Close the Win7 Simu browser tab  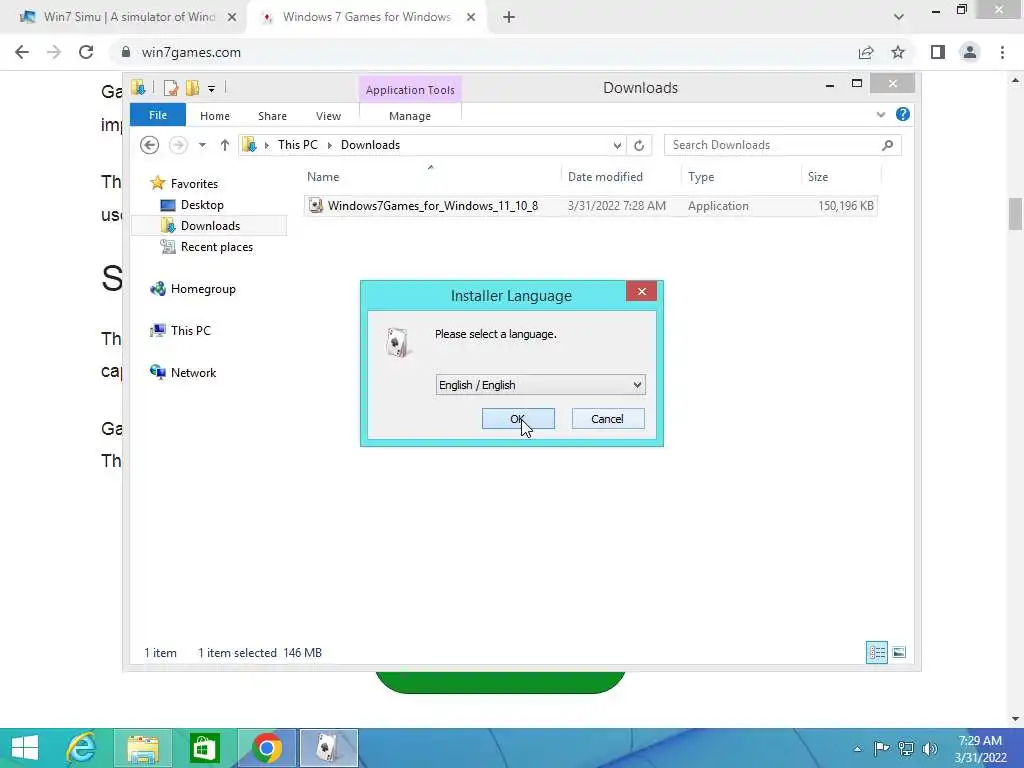click(x=232, y=17)
